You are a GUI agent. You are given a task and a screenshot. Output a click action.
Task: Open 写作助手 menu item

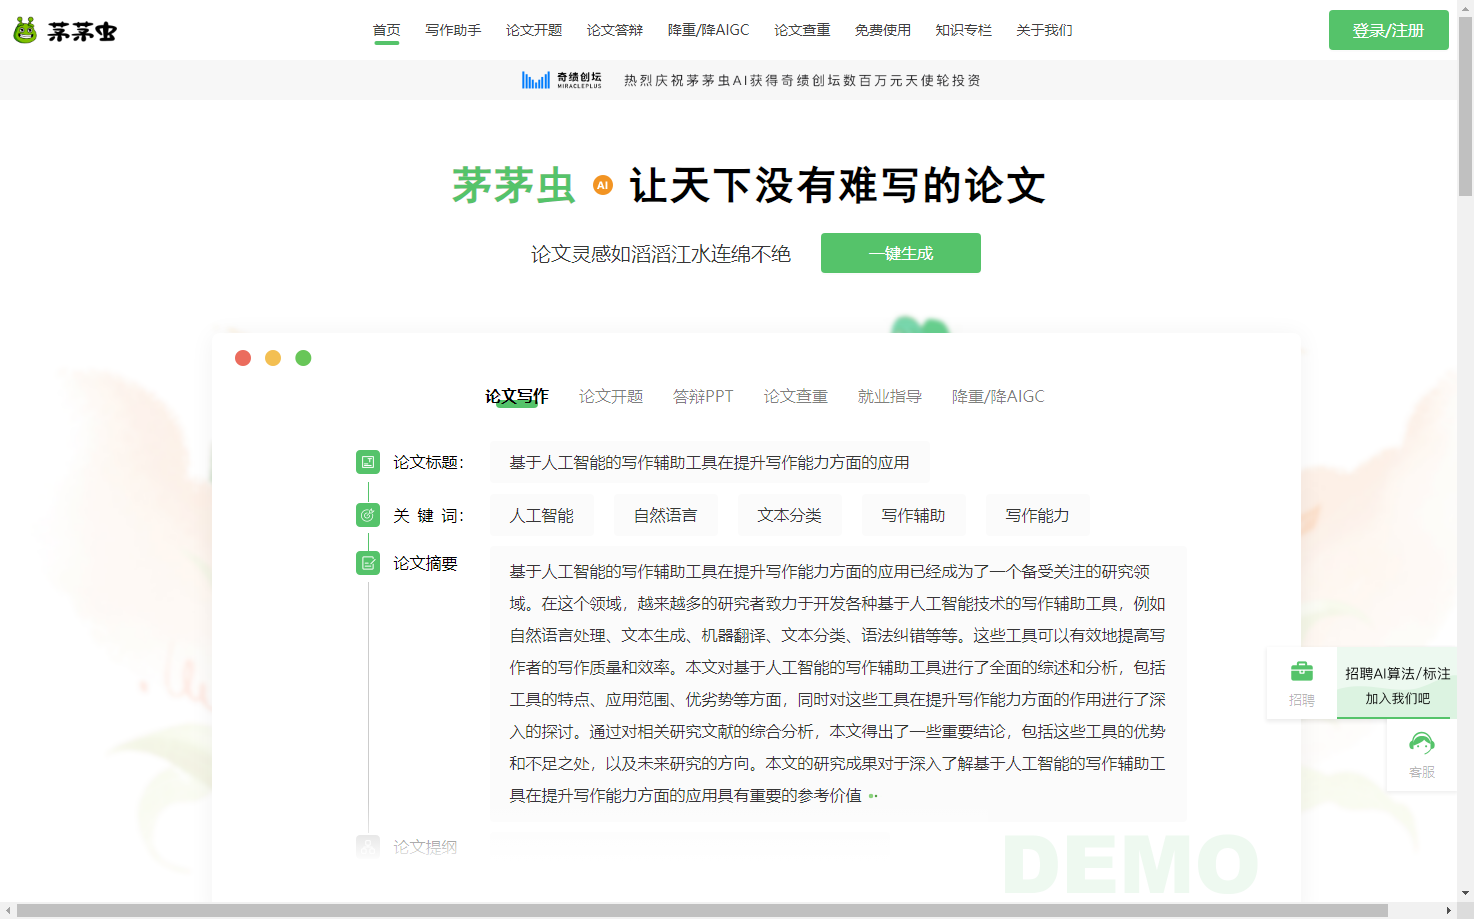[x=453, y=30]
